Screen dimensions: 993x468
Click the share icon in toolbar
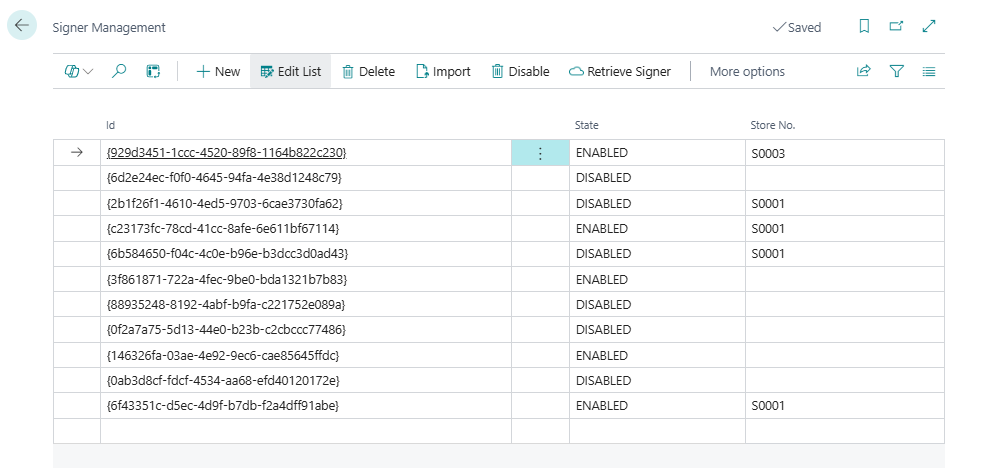point(863,71)
